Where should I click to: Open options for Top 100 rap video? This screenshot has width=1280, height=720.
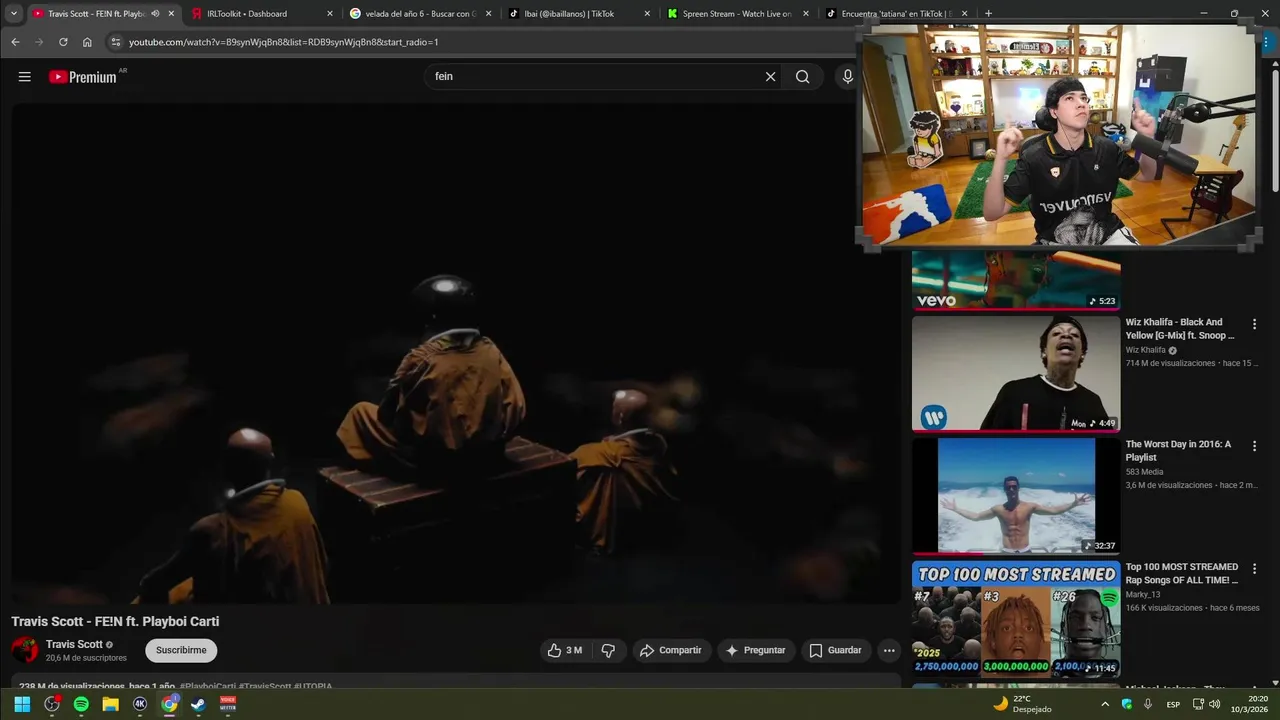(1254, 568)
